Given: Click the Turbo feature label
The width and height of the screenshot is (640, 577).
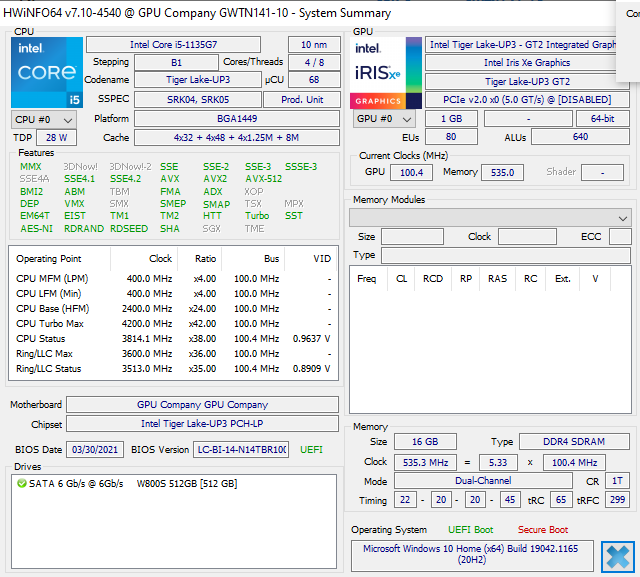Looking at the screenshot, I should pyautogui.click(x=257, y=215).
